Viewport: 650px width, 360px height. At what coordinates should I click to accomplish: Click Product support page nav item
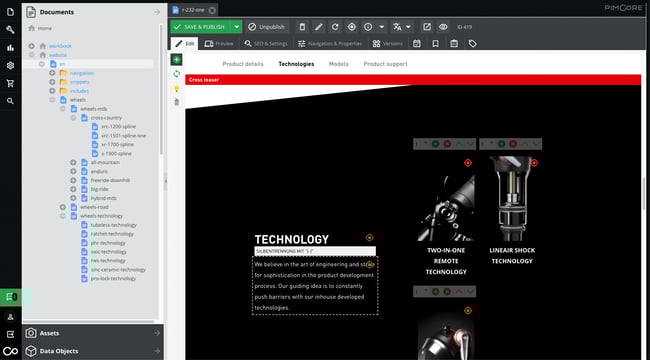tap(386, 64)
